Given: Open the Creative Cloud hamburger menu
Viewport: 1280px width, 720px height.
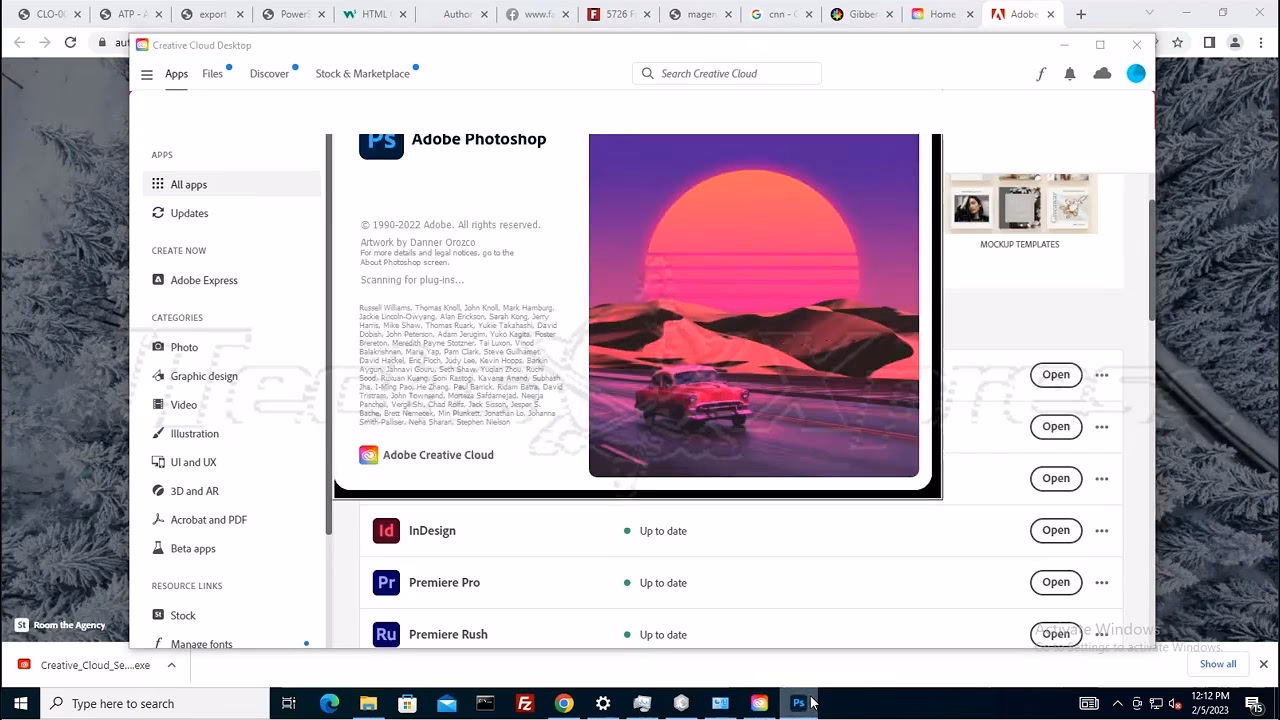Looking at the screenshot, I should (x=147, y=74).
